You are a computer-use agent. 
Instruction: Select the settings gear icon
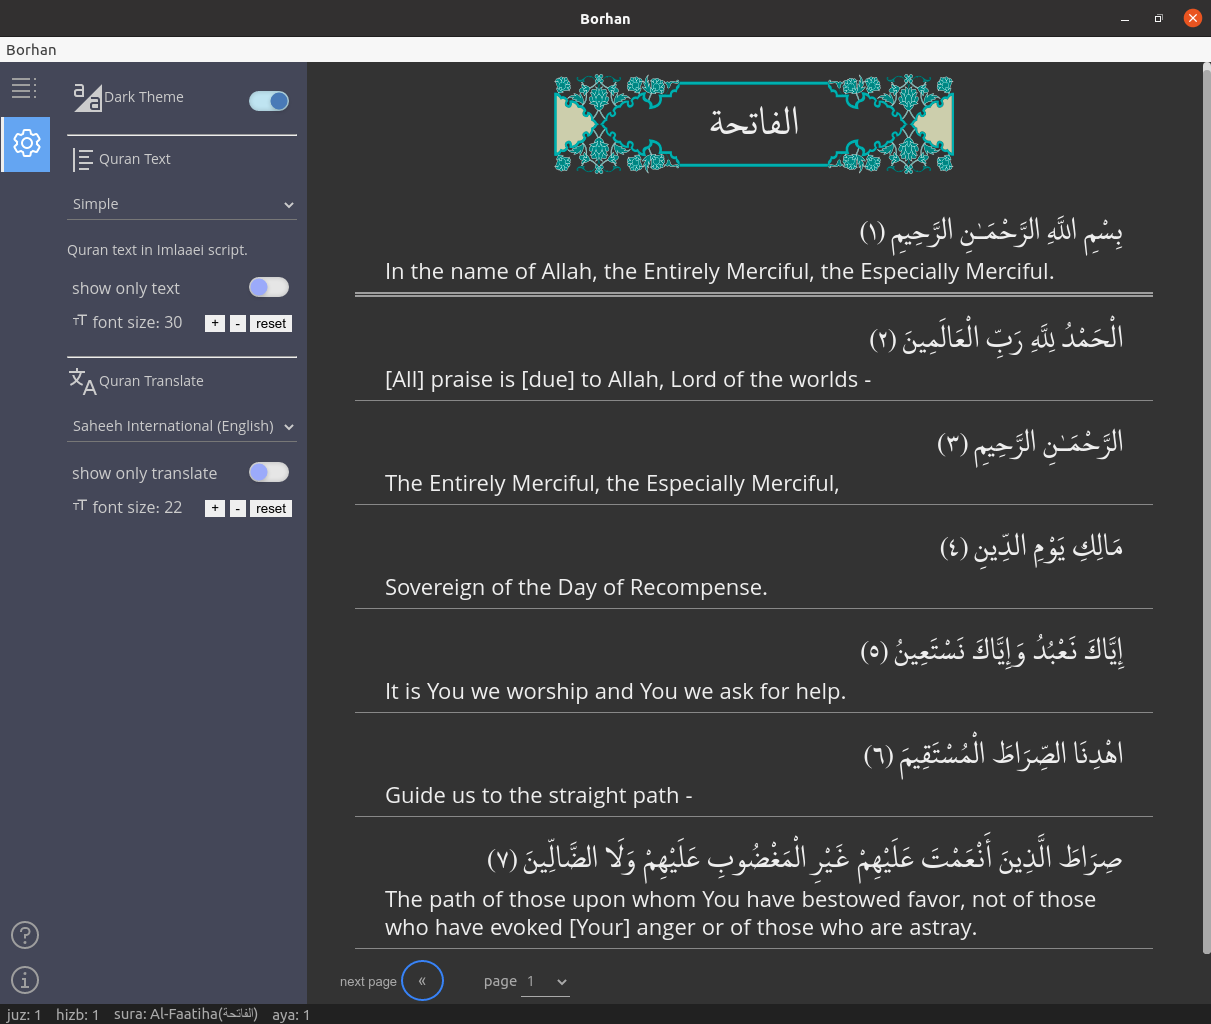(26, 143)
